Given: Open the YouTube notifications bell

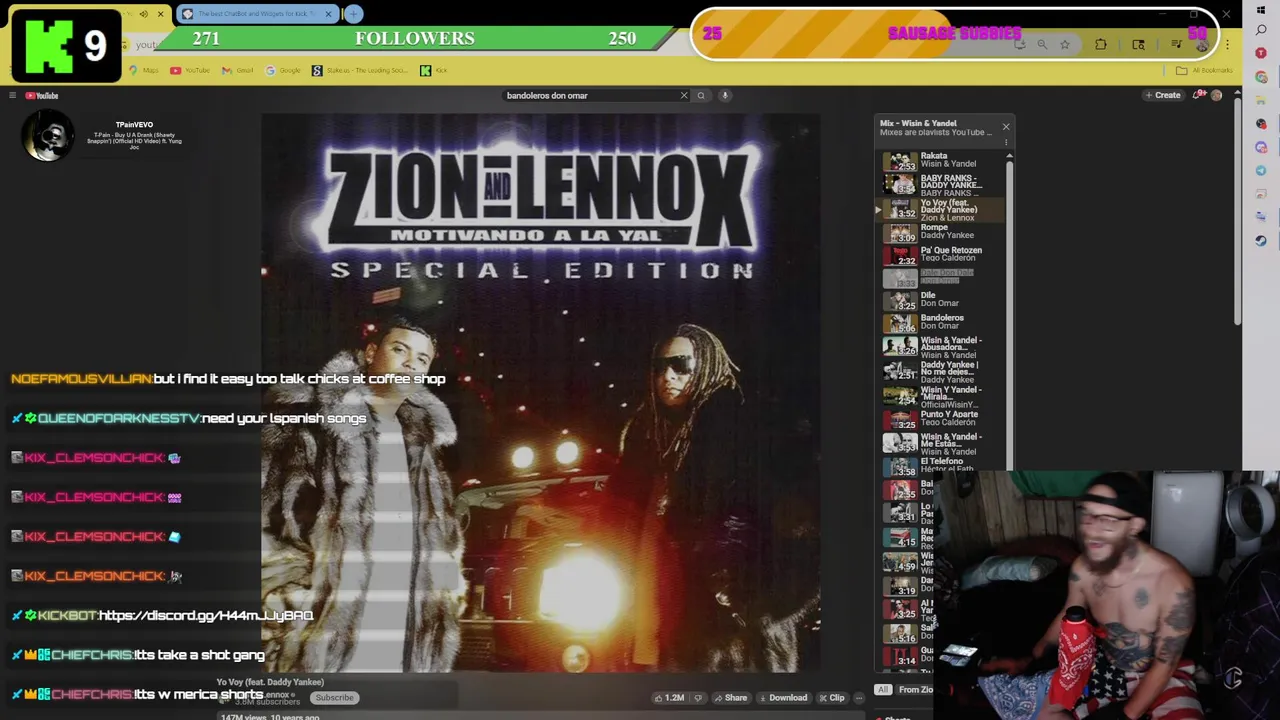Looking at the screenshot, I should (x=1198, y=95).
